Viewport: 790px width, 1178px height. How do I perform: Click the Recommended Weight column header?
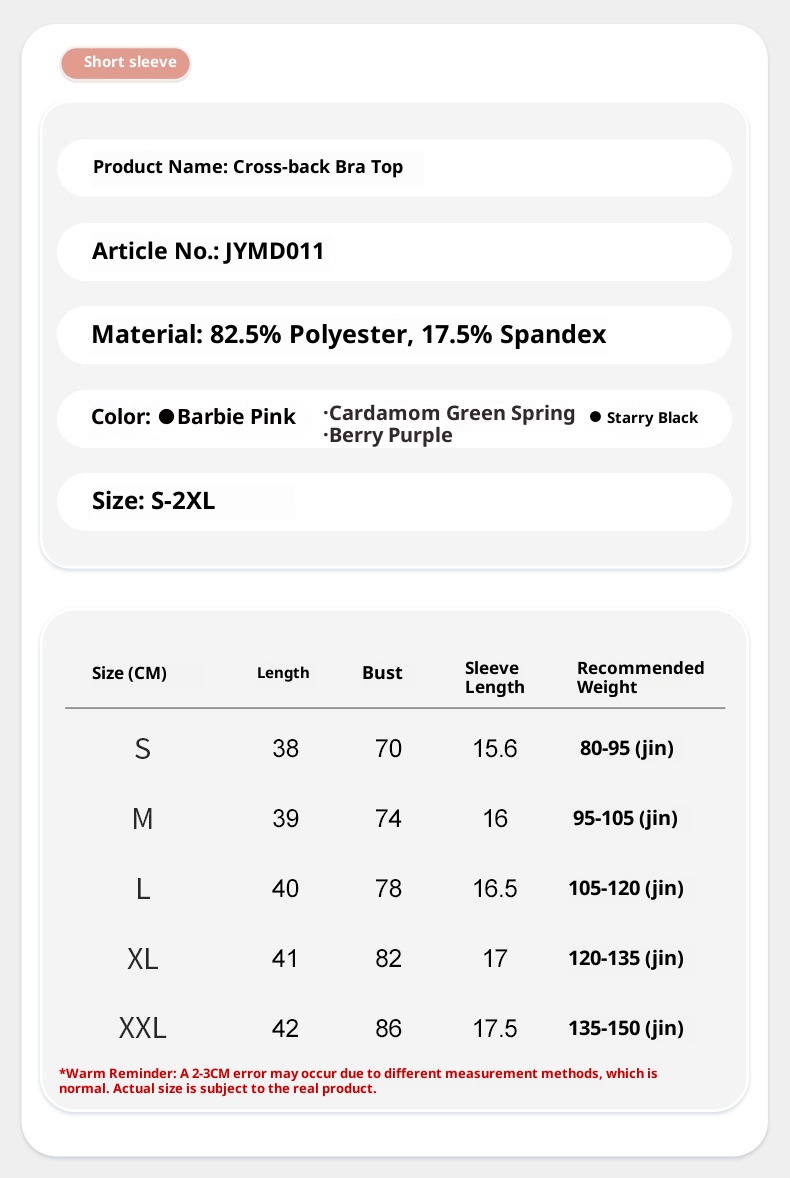pyautogui.click(x=640, y=677)
